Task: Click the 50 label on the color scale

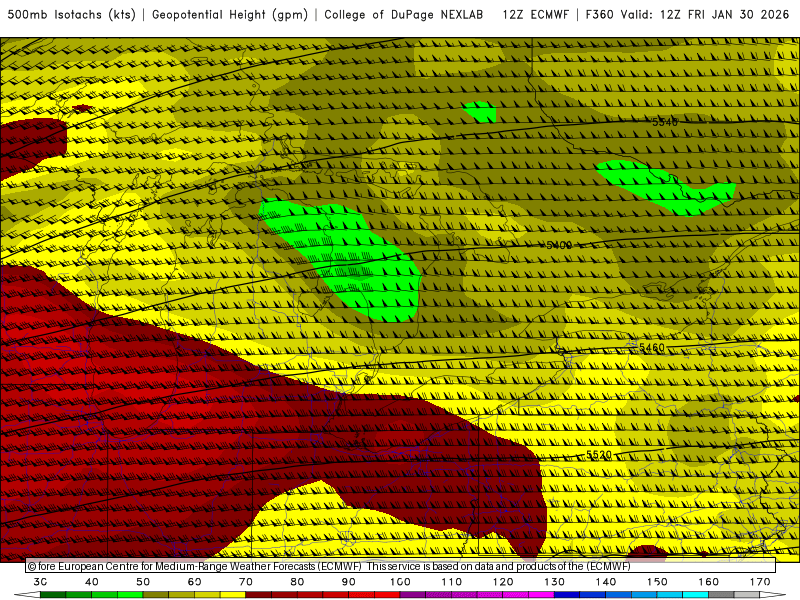Action: 143,582
